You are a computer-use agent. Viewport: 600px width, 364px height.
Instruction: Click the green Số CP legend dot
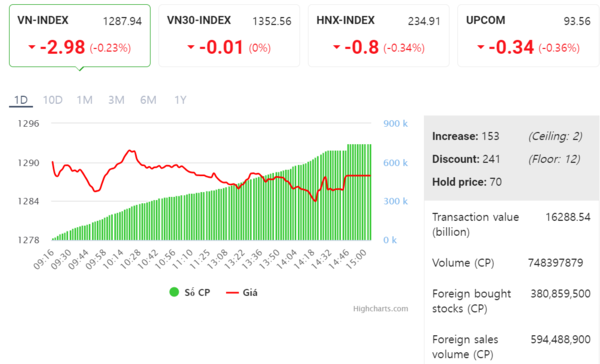pyautogui.click(x=174, y=292)
